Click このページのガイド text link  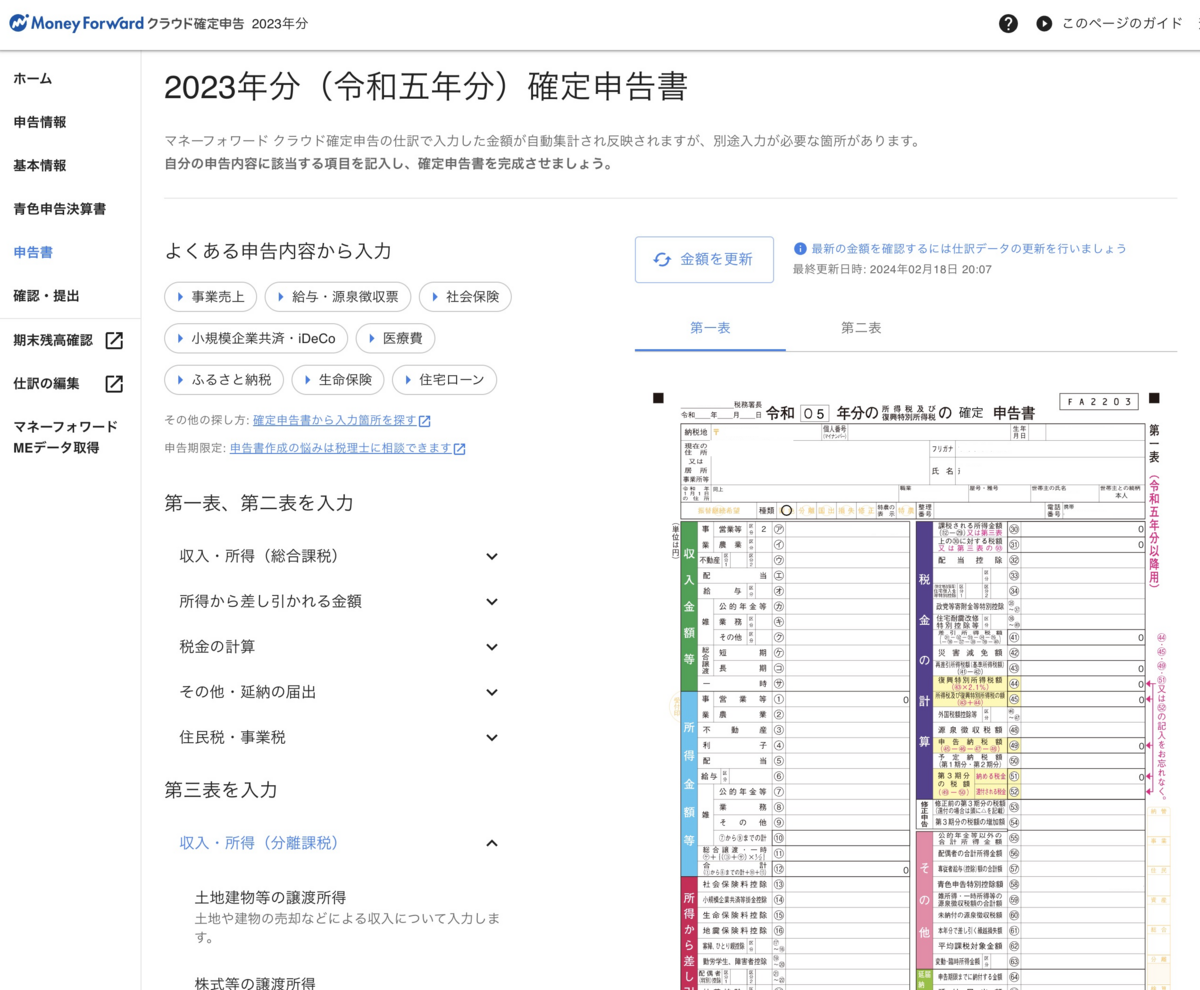click(1122, 23)
